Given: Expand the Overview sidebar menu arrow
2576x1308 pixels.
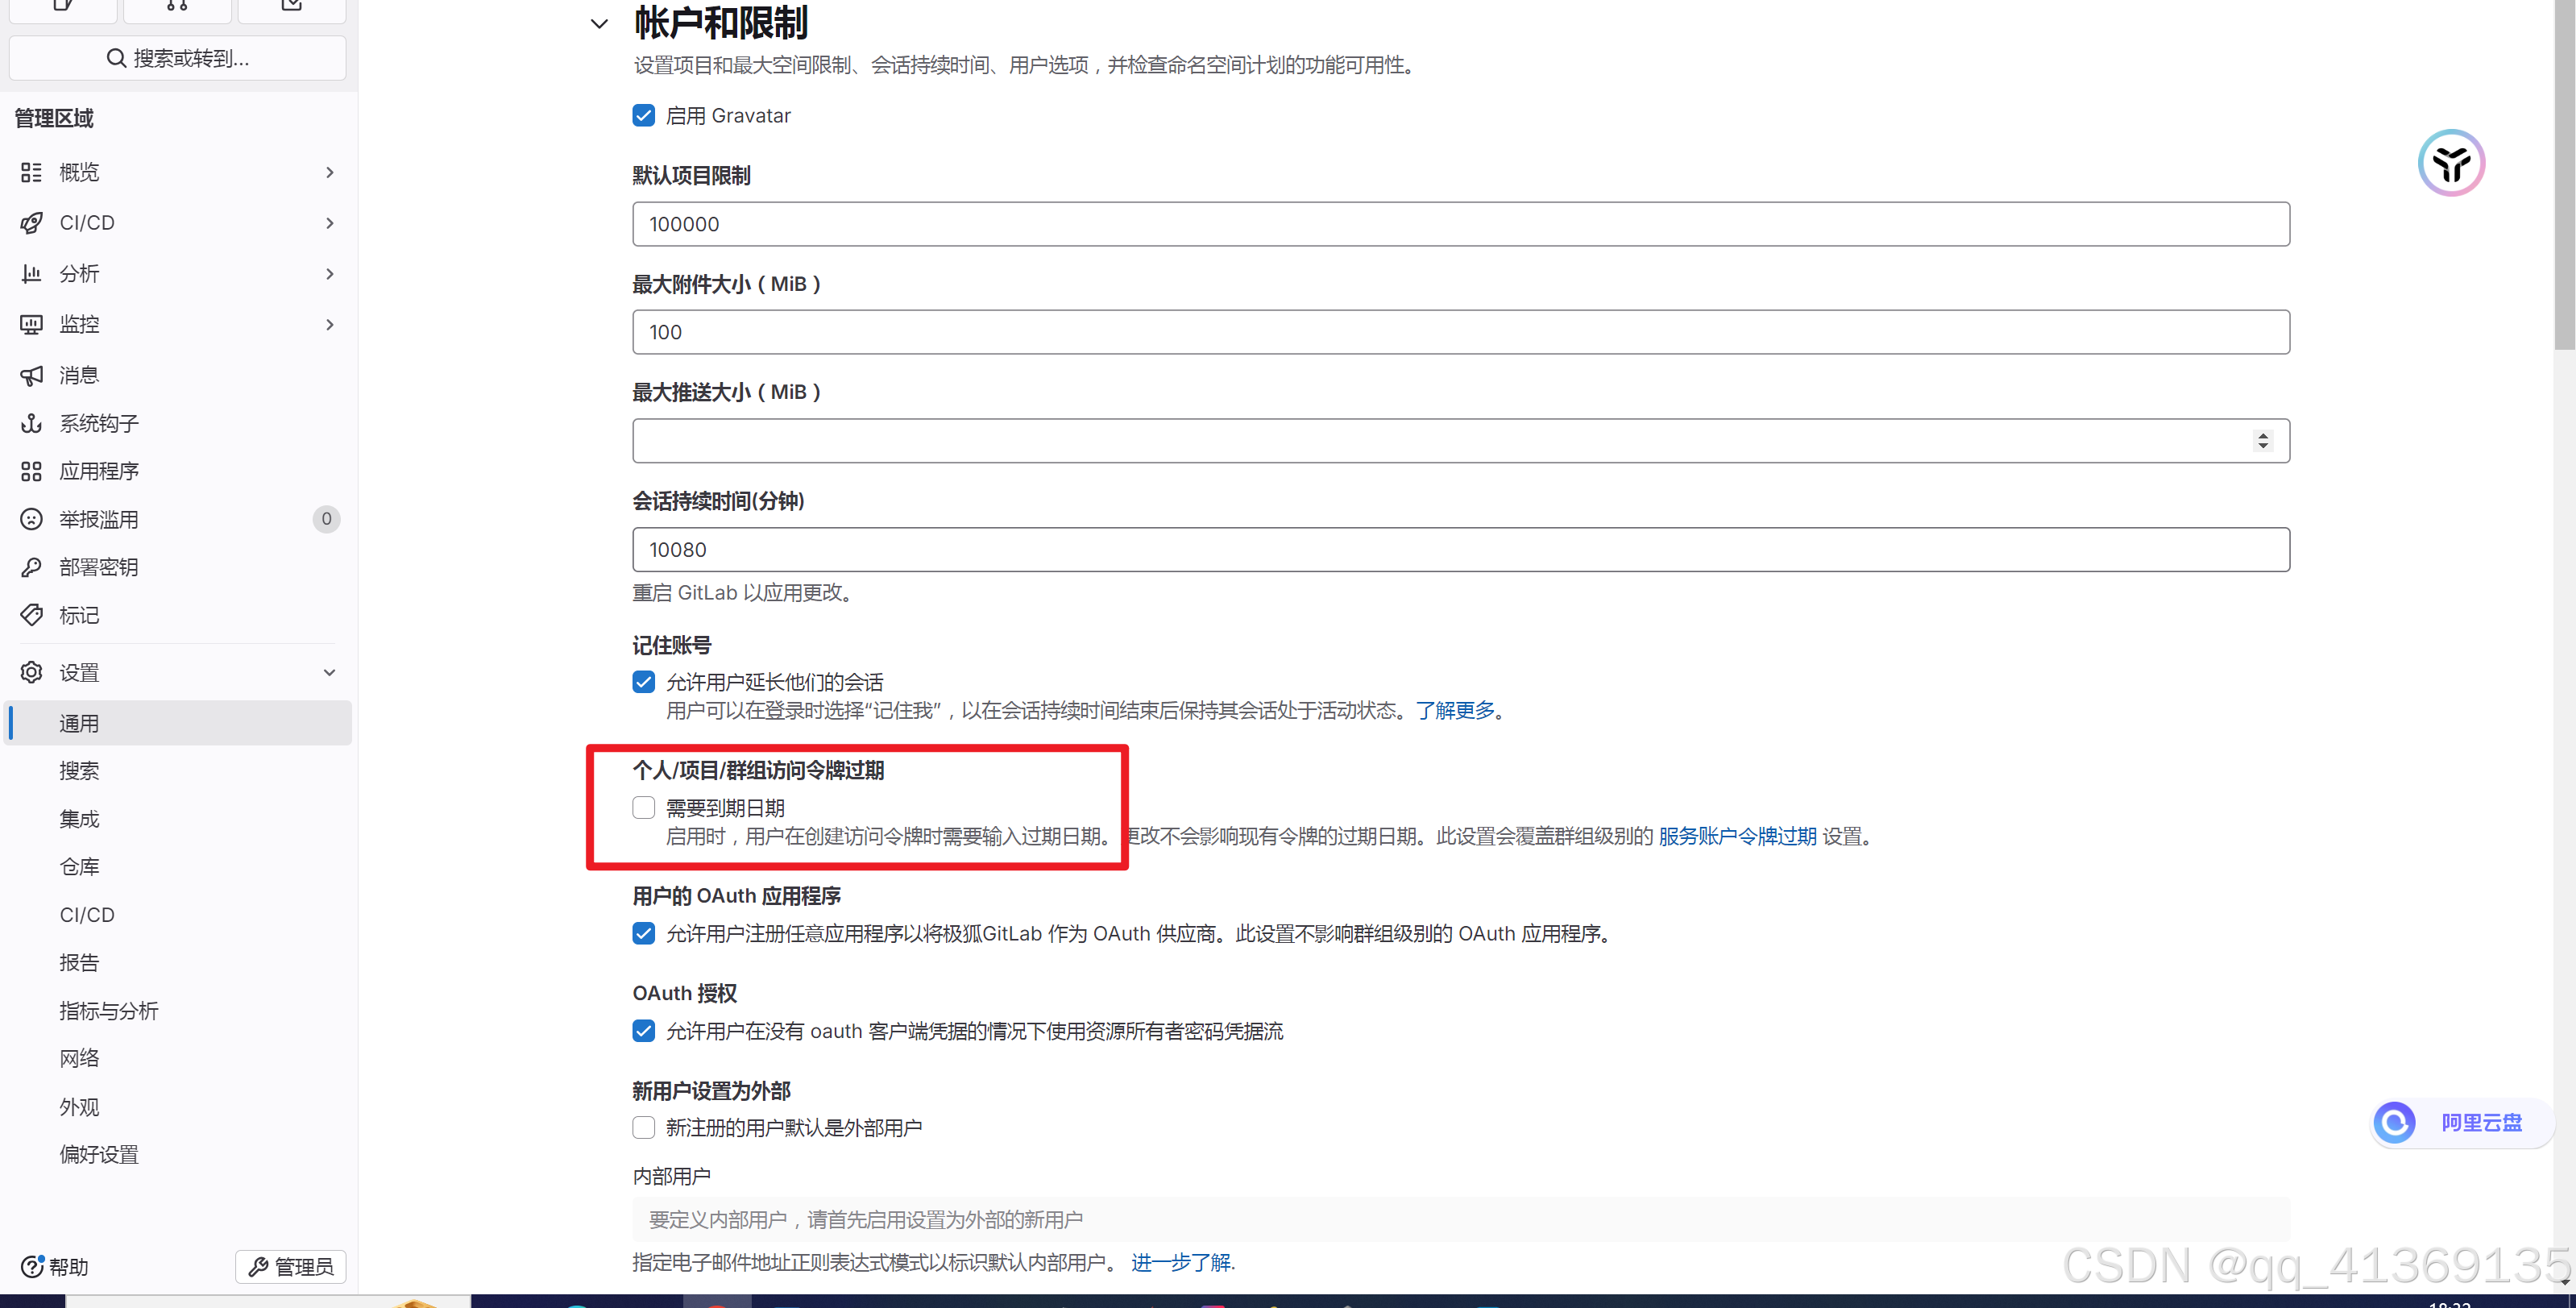Looking at the screenshot, I should pos(329,173).
